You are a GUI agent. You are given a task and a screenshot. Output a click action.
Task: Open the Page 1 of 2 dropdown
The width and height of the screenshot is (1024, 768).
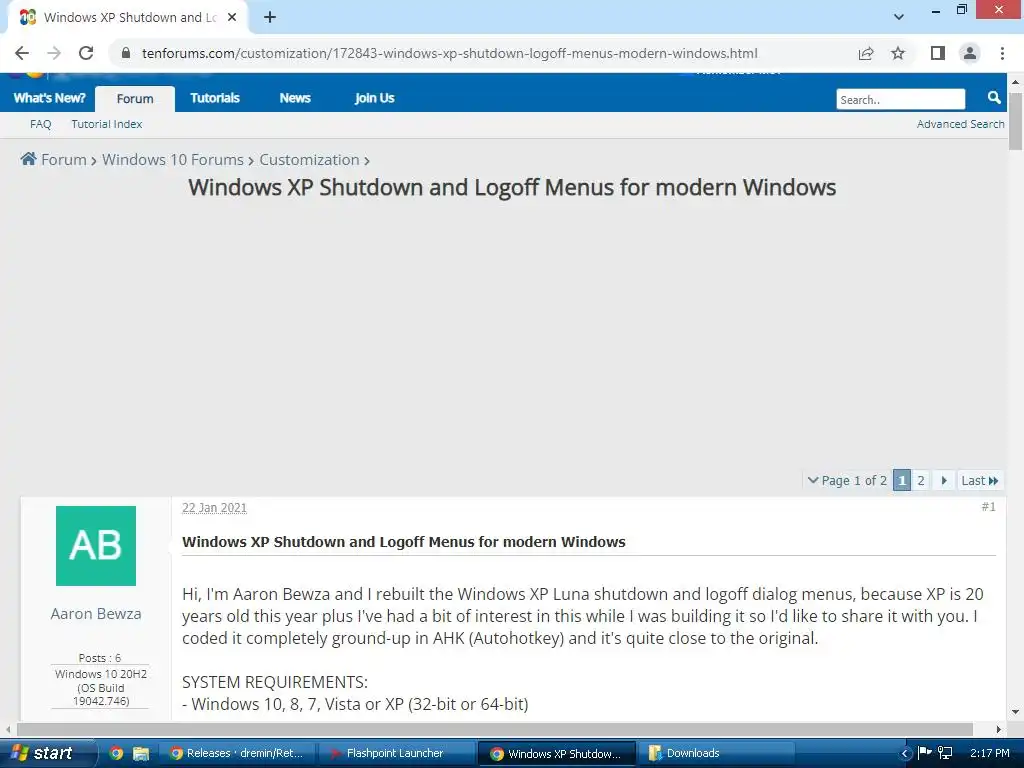tap(847, 481)
